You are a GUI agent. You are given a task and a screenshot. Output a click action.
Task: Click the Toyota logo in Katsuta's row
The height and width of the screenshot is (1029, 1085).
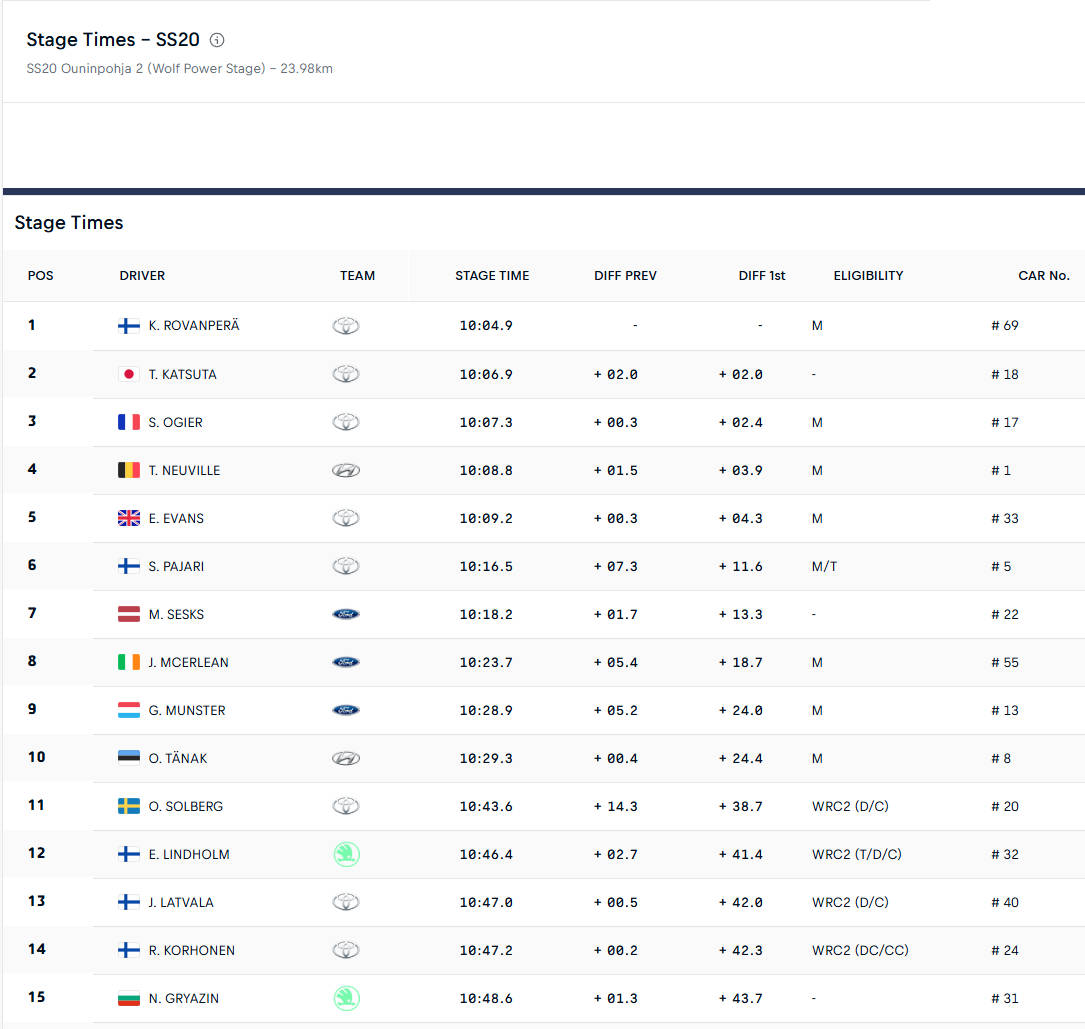(346, 374)
